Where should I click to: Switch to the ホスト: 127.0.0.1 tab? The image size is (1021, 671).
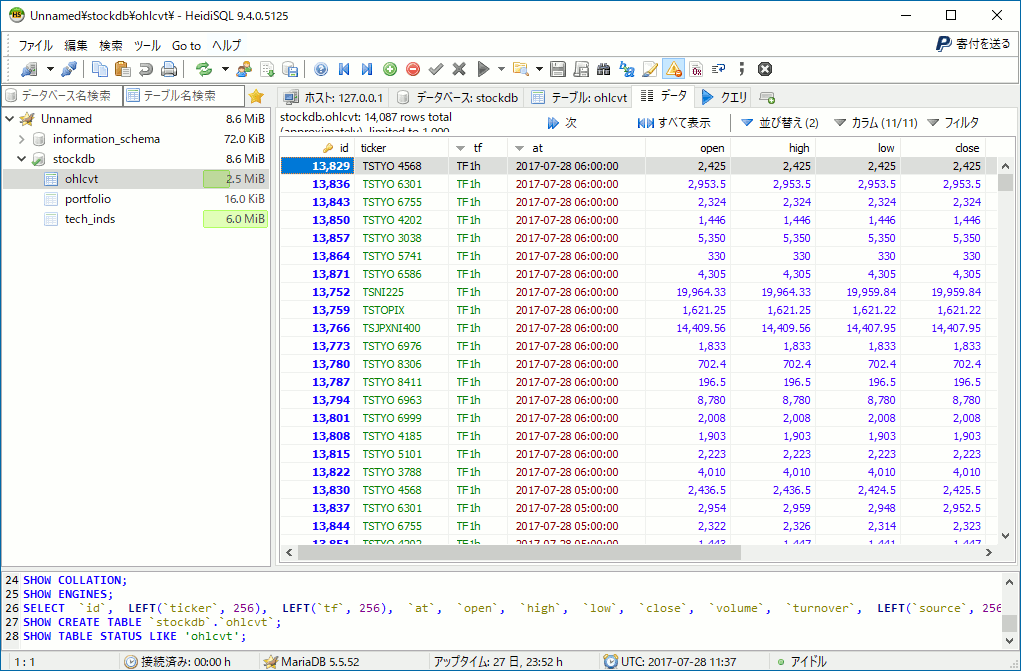click(x=335, y=98)
